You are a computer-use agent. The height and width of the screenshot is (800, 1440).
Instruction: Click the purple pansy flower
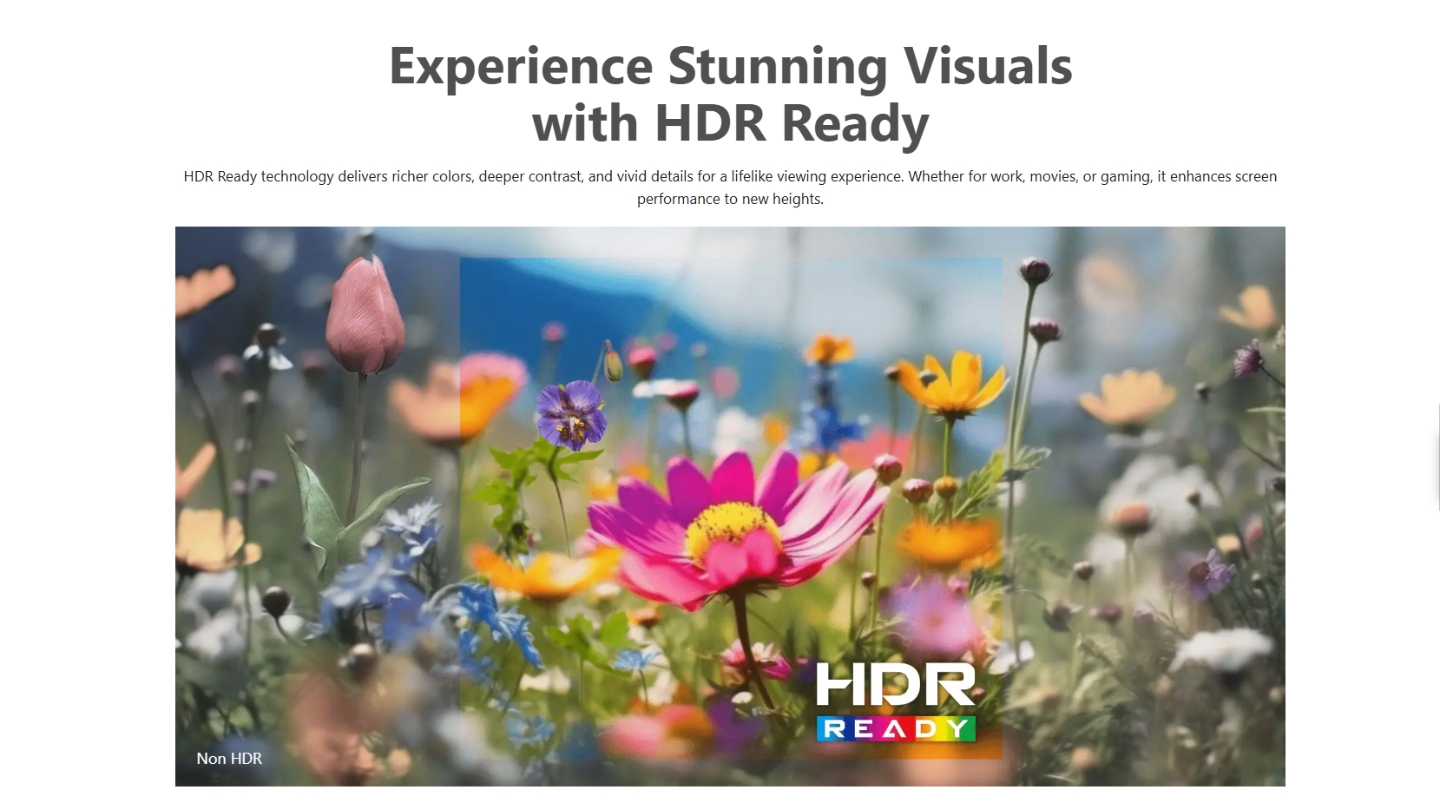point(571,414)
